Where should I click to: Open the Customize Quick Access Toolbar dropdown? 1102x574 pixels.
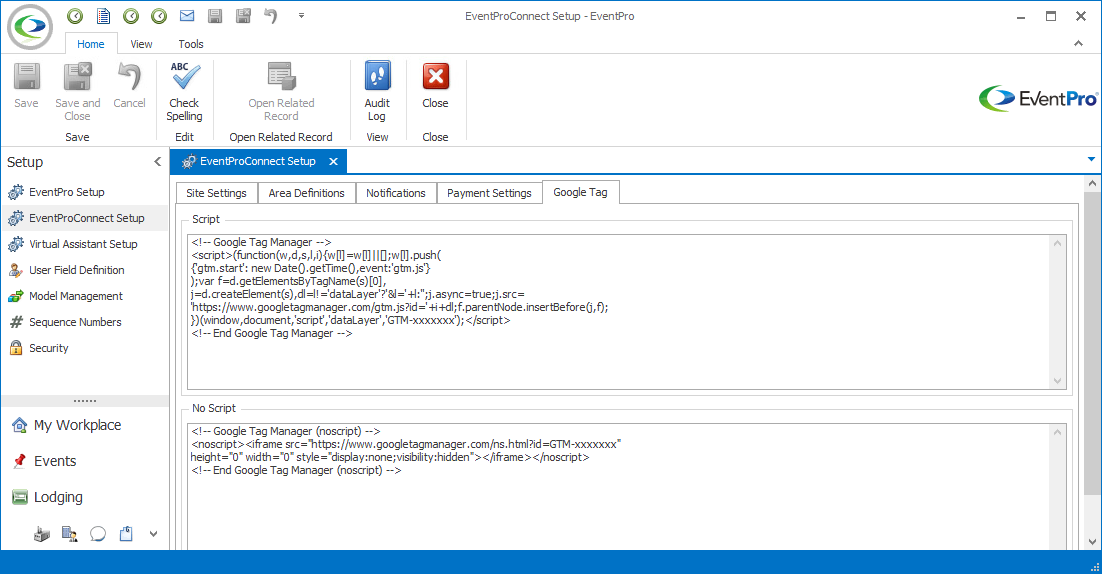tap(302, 15)
